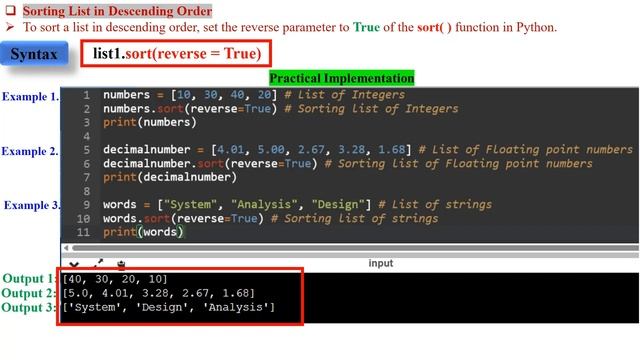Click the green "Practical Implementation" label
This screenshot has height=360, width=640.
coord(342,78)
